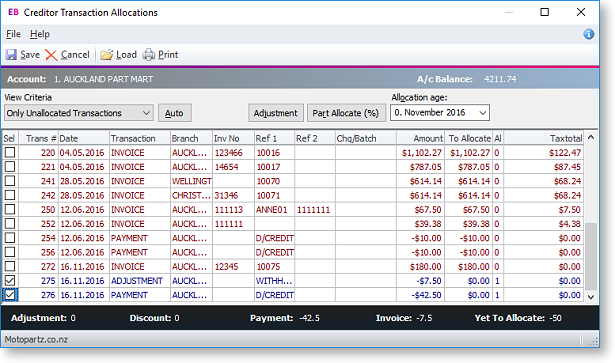Click the 12345 invoice number cell
Image resolution: width=615 pixels, height=363 pixels.
click(x=233, y=267)
